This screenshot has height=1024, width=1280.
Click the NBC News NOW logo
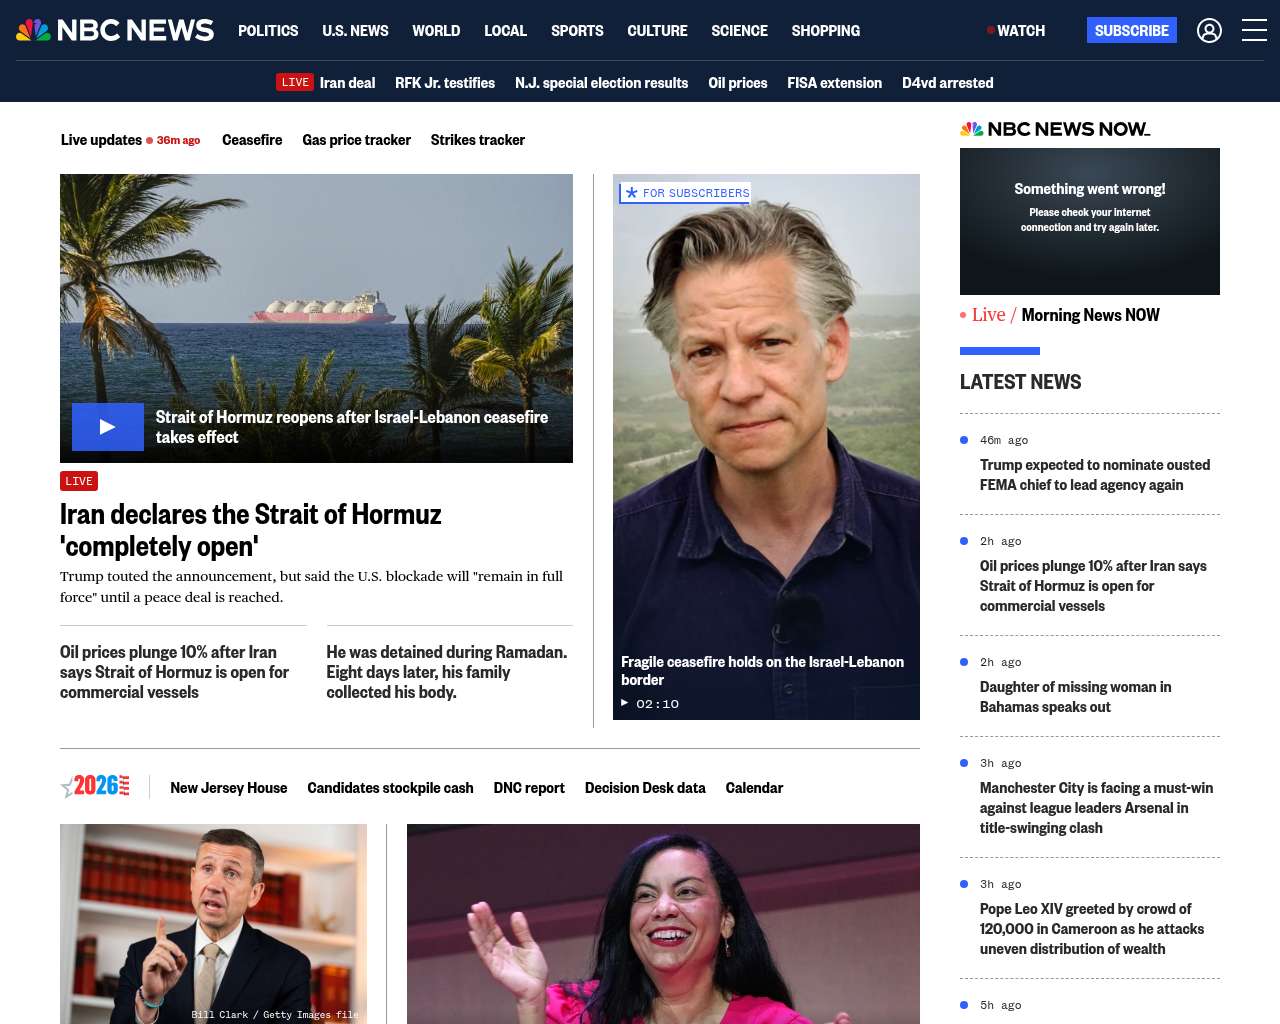(x=1055, y=129)
